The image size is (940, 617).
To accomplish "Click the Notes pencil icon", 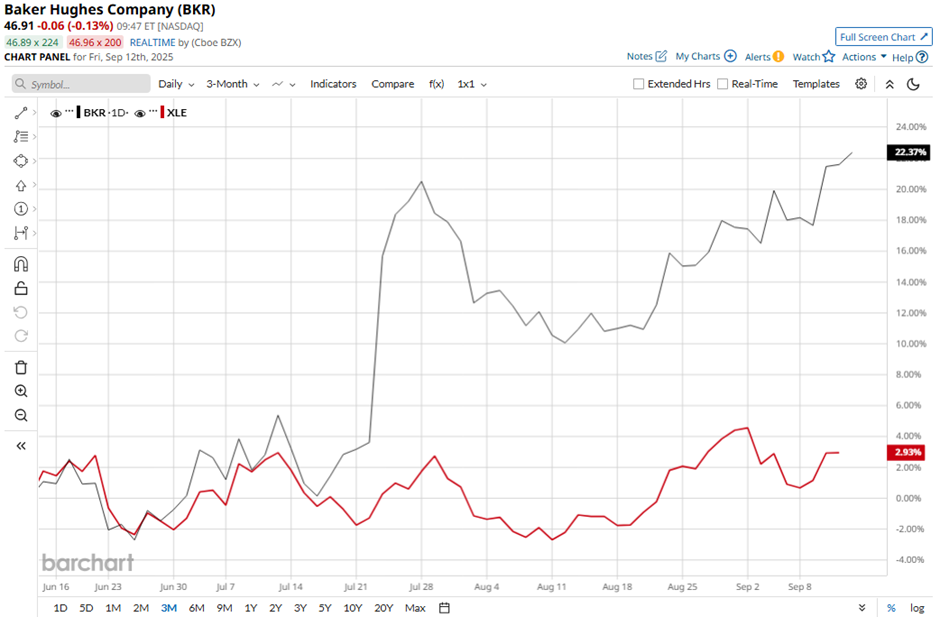I will [661, 56].
